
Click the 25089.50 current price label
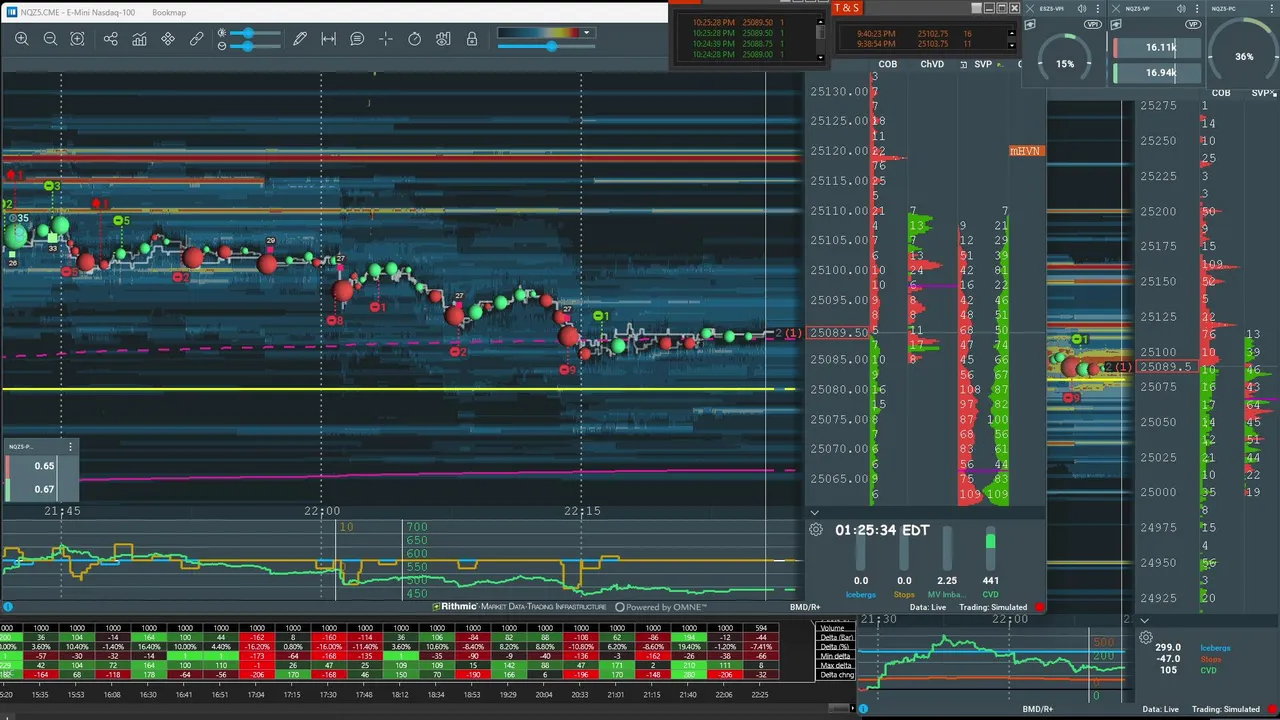pyautogui.click(x=838, y=333)
